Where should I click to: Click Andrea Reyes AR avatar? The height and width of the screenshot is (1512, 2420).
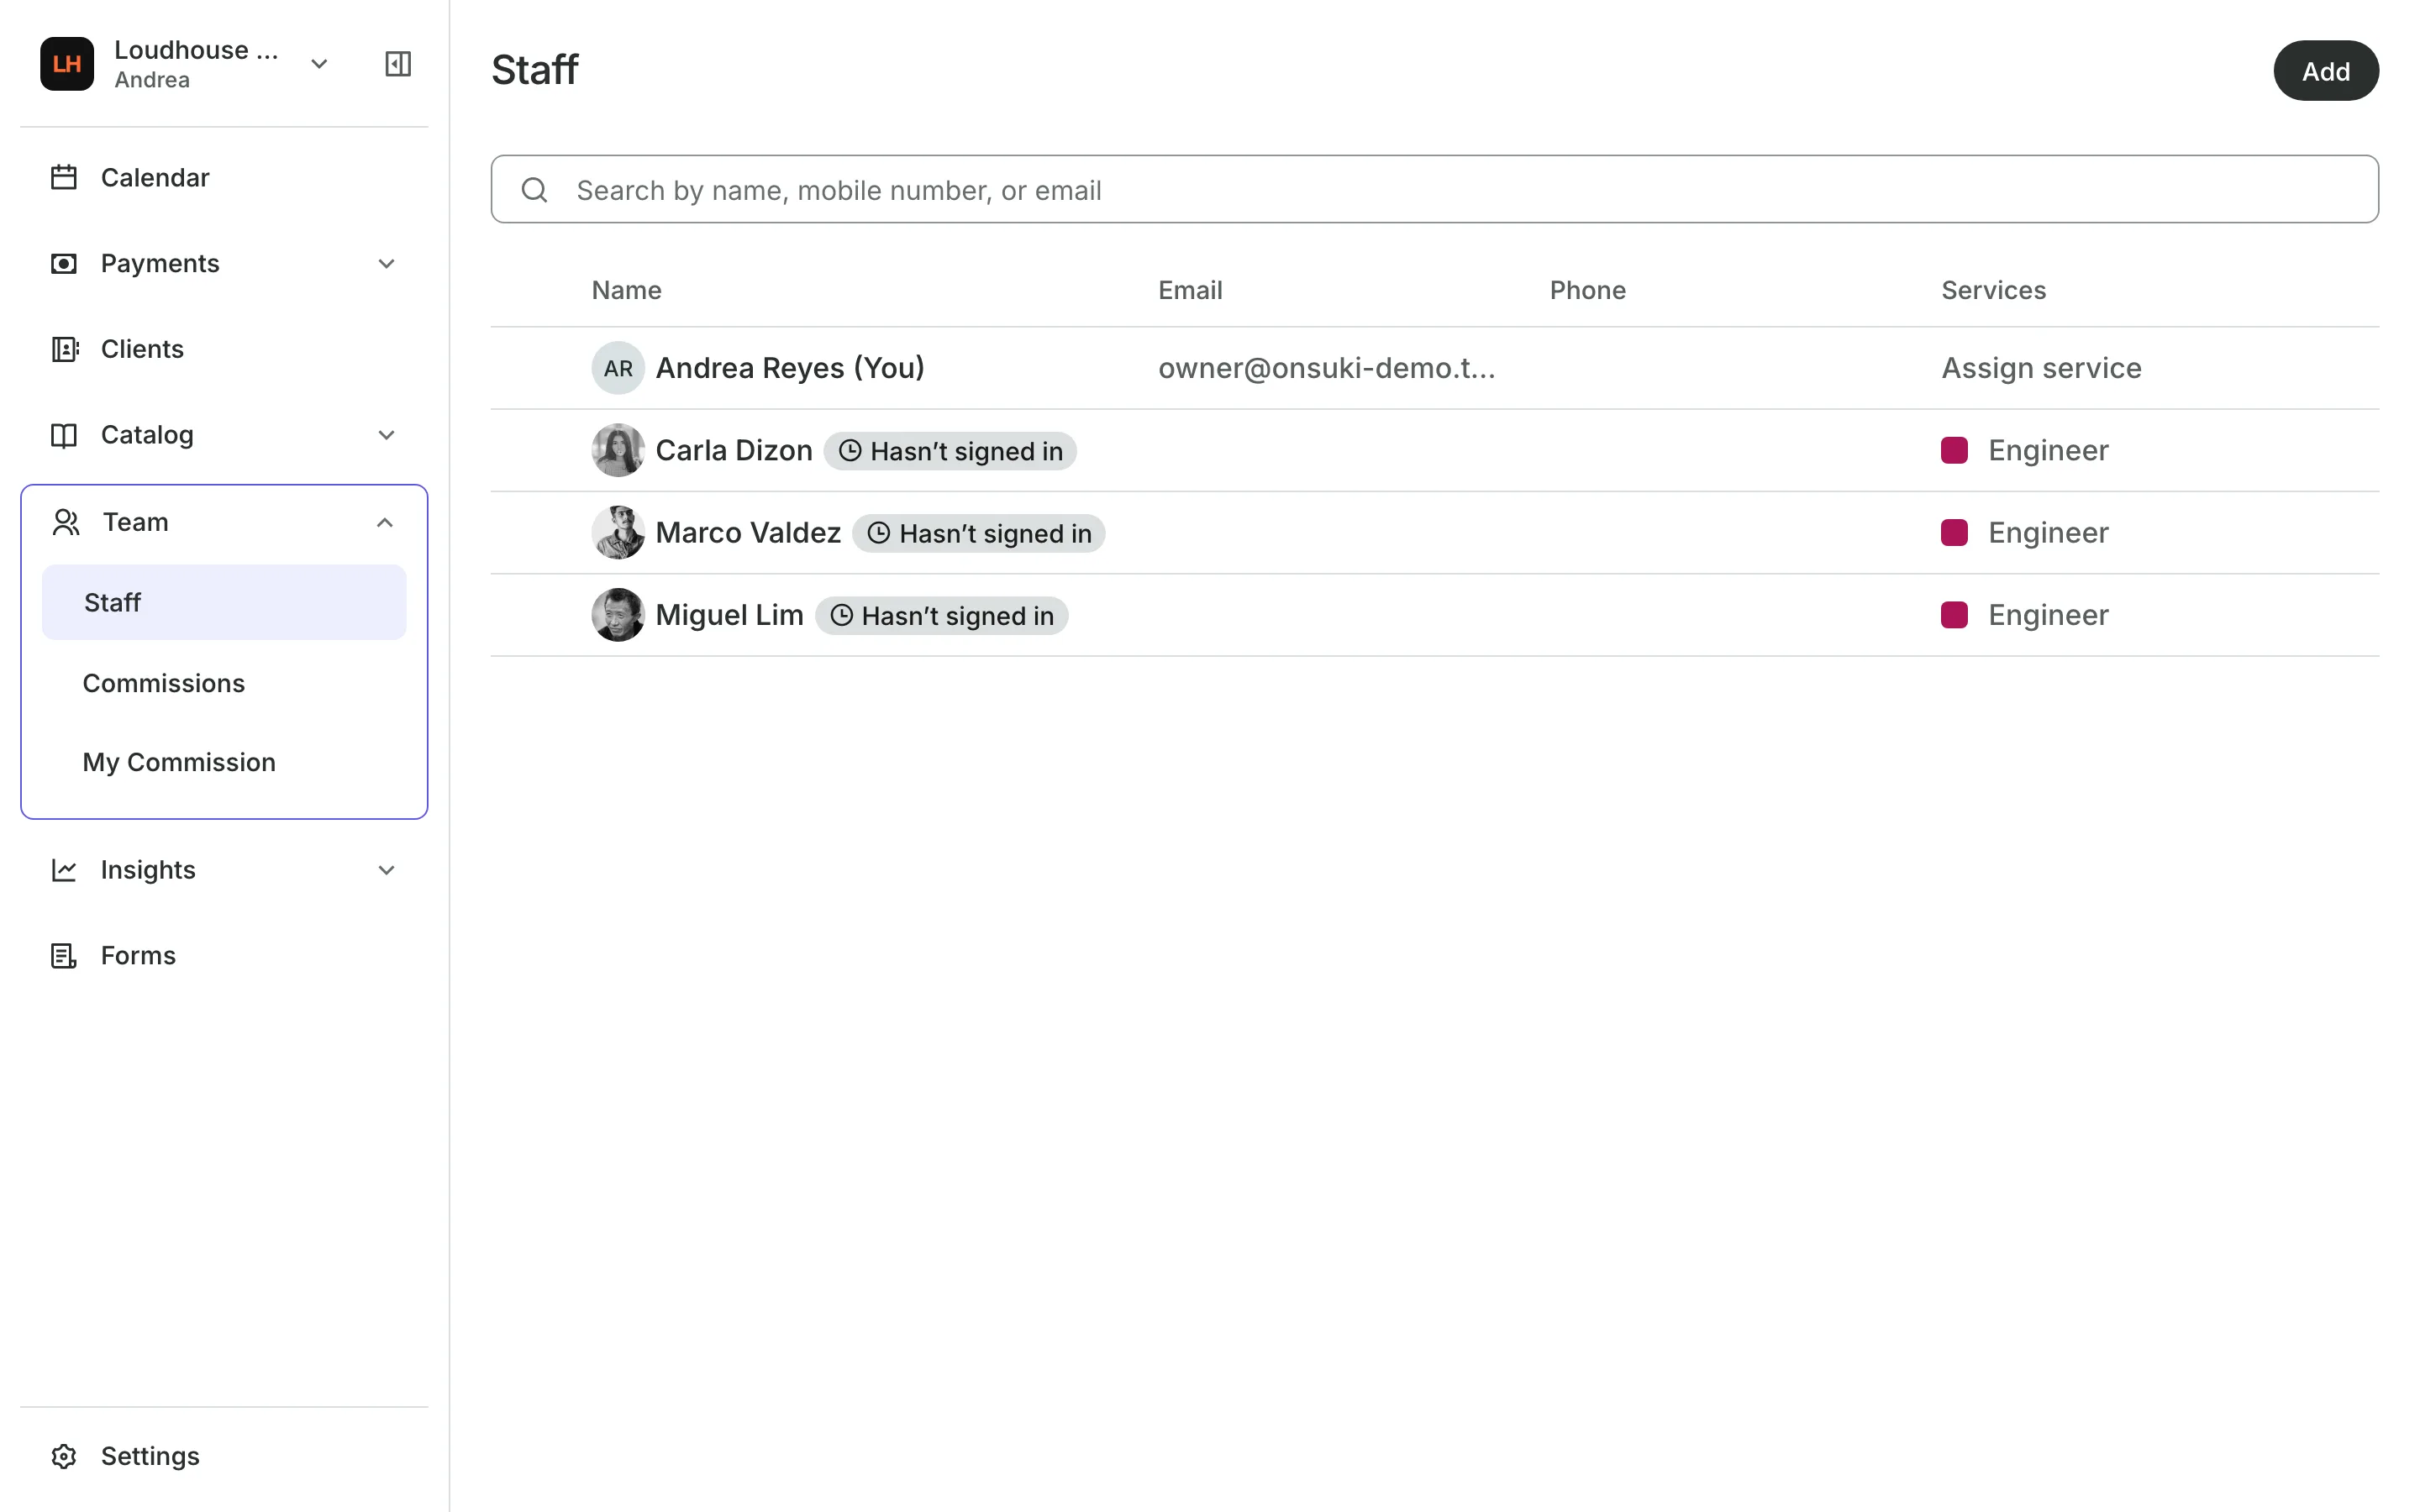(618, 368)
